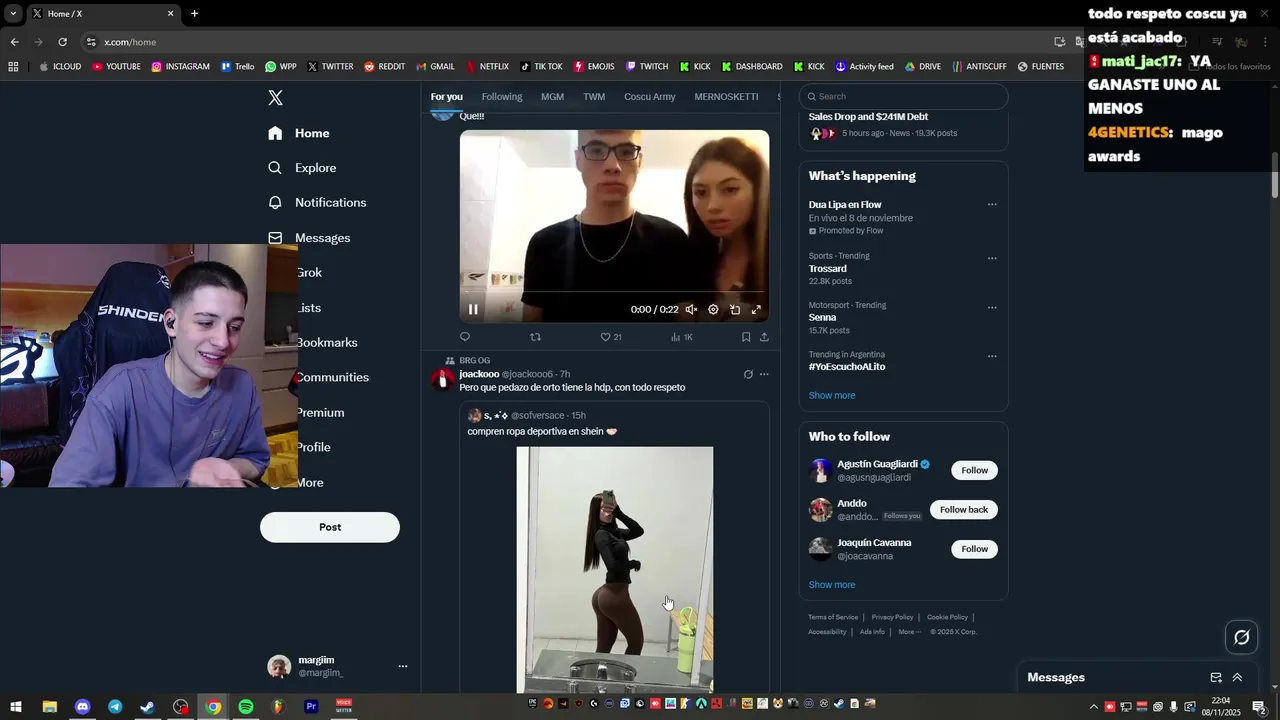Share the video post
The image size is (1280, 720).
pos(764,337)
